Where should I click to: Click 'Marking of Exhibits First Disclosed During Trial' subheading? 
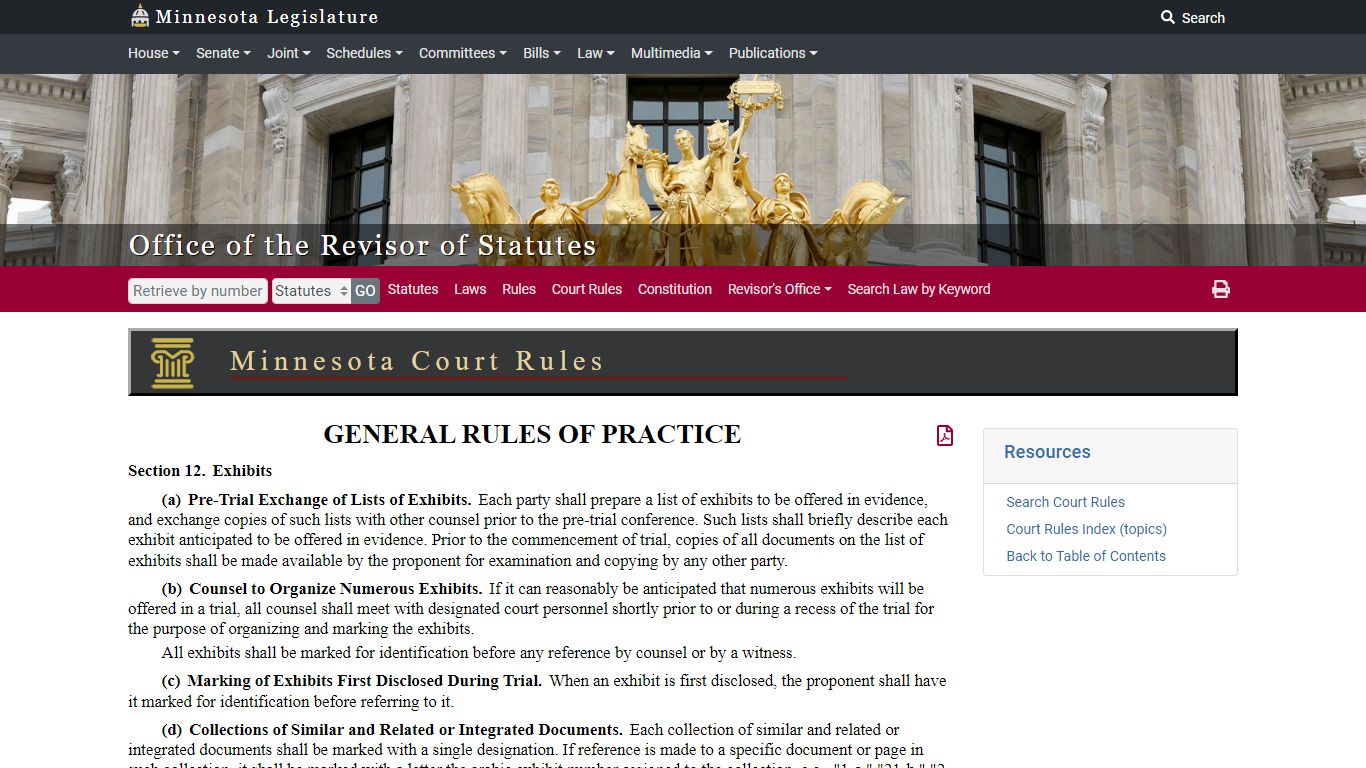pyautogui.click(x=365, y=681)
